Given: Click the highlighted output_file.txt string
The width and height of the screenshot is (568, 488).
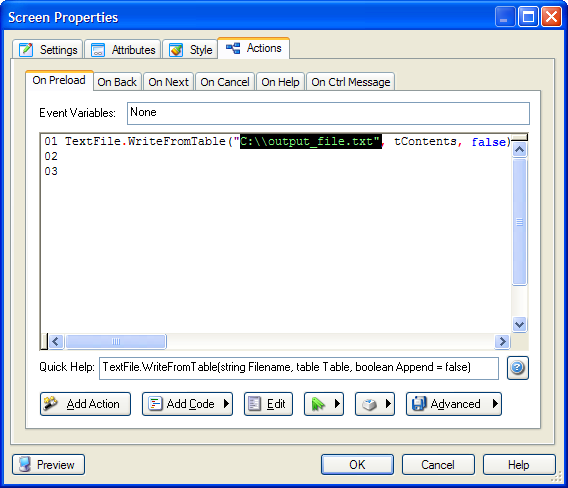Looking at the screenshot, I should click(311, 141).
